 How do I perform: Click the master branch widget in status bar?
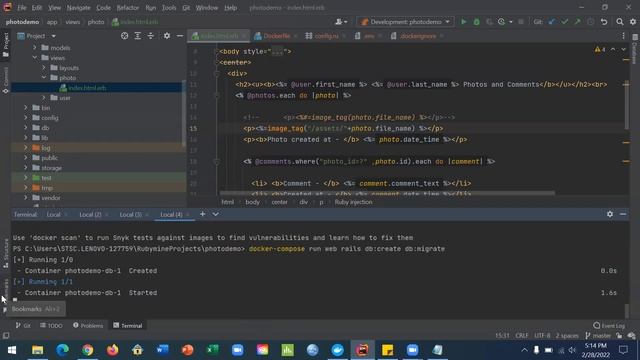tap(598, 336)
